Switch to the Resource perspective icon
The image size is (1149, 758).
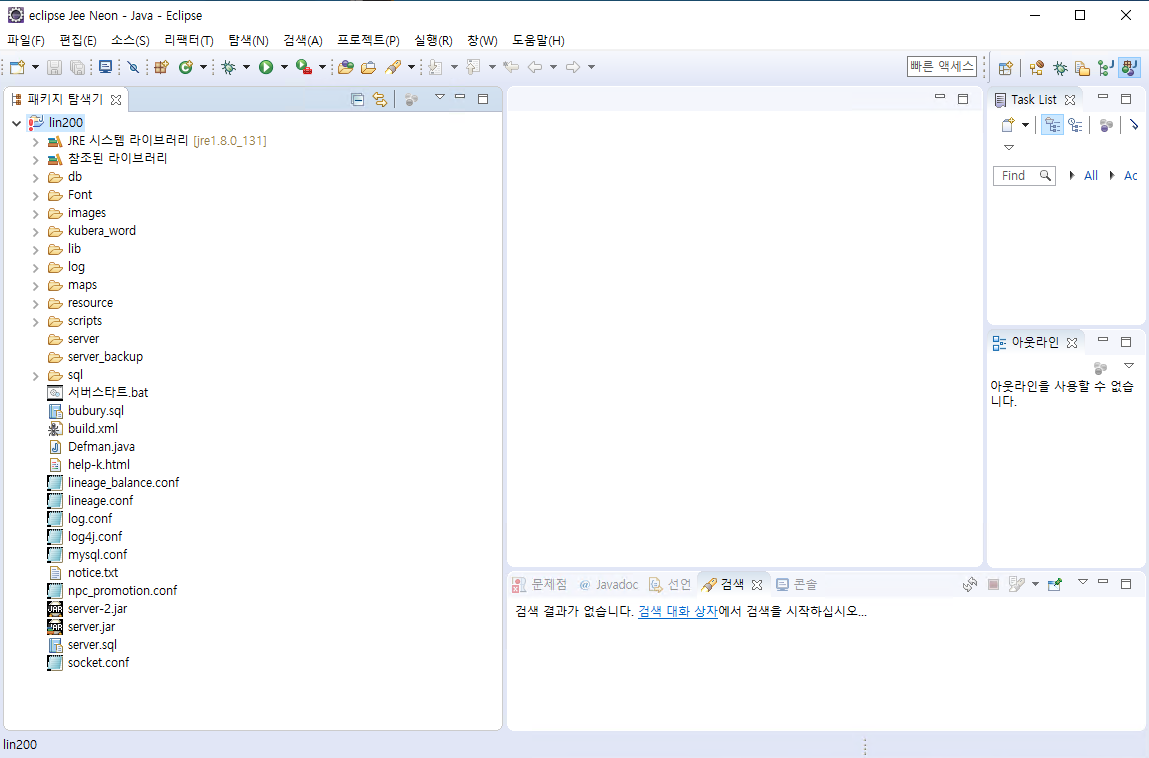point(1082,68)
